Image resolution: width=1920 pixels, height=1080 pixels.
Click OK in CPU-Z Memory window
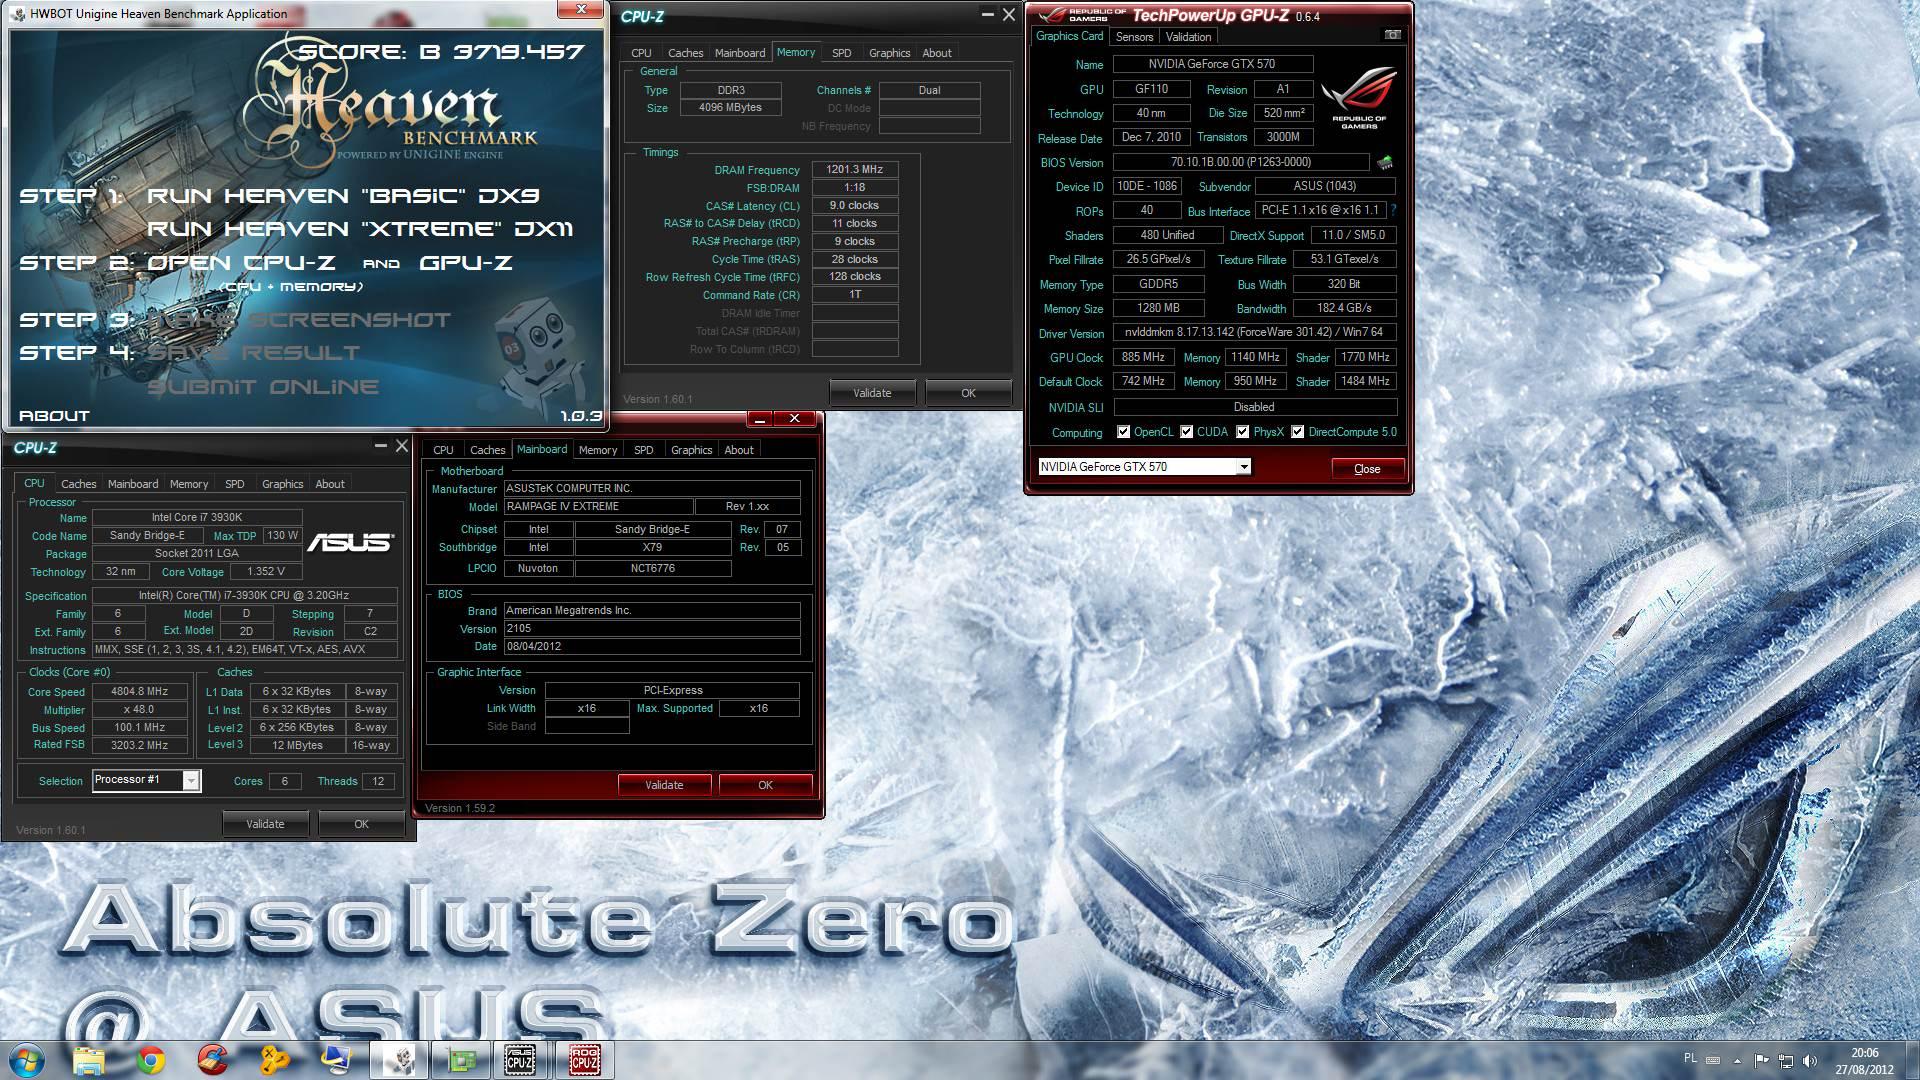(968, 393)
